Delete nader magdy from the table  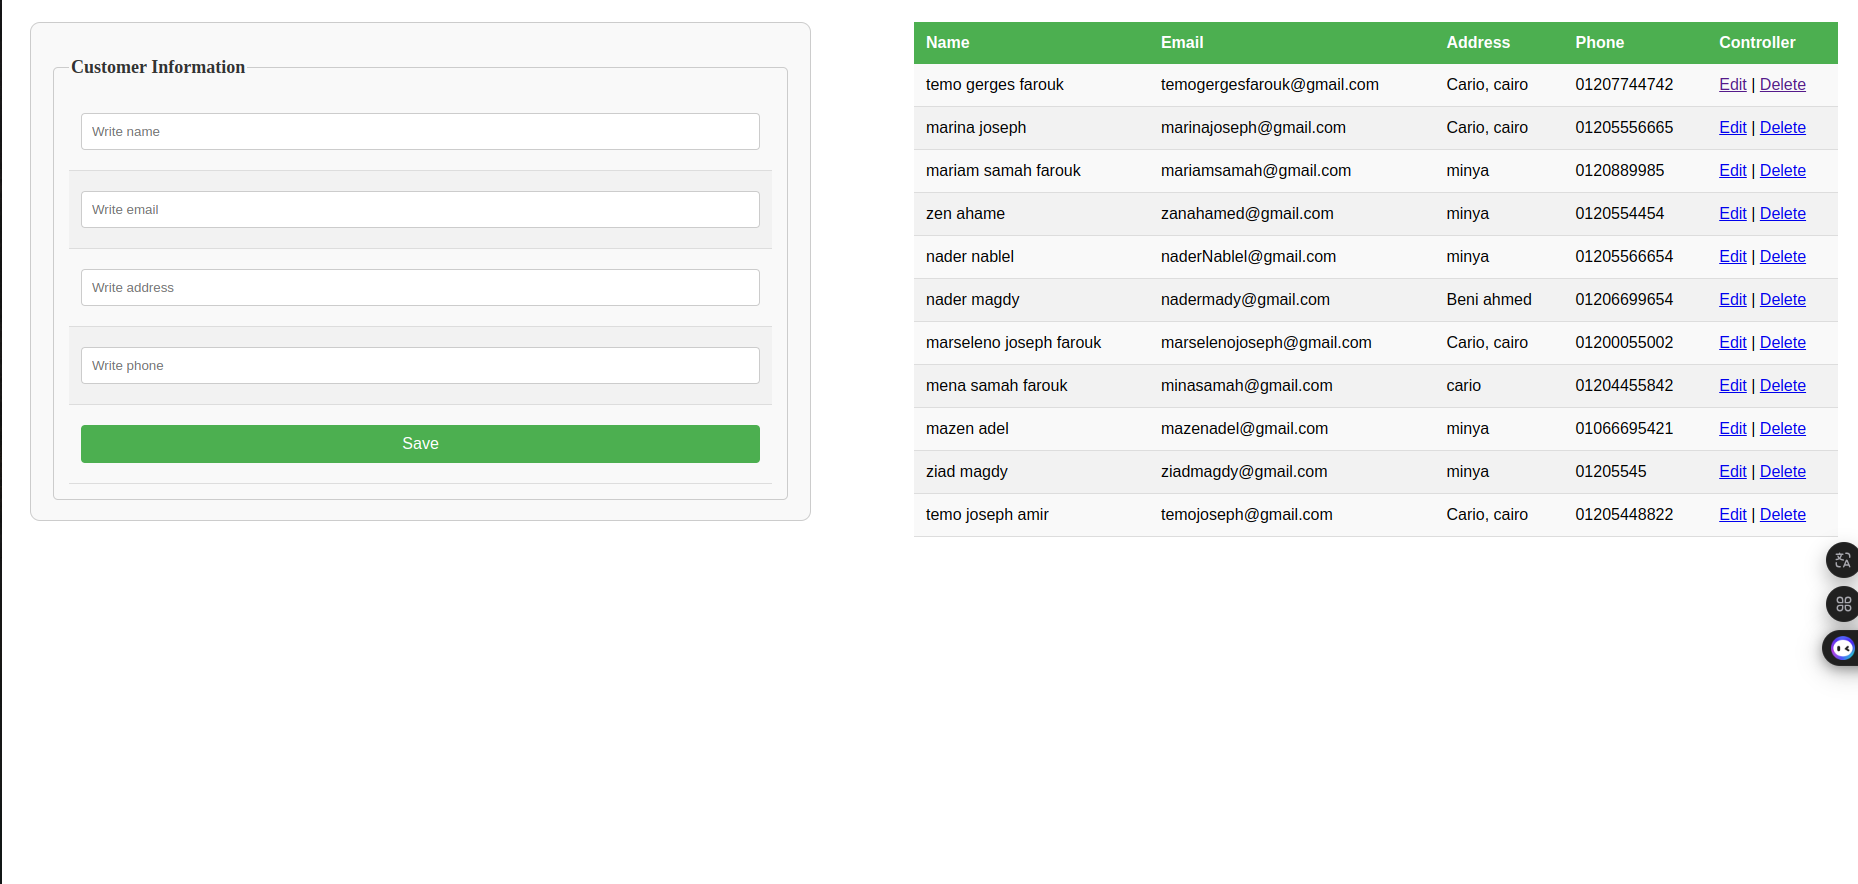point(1782,300)
